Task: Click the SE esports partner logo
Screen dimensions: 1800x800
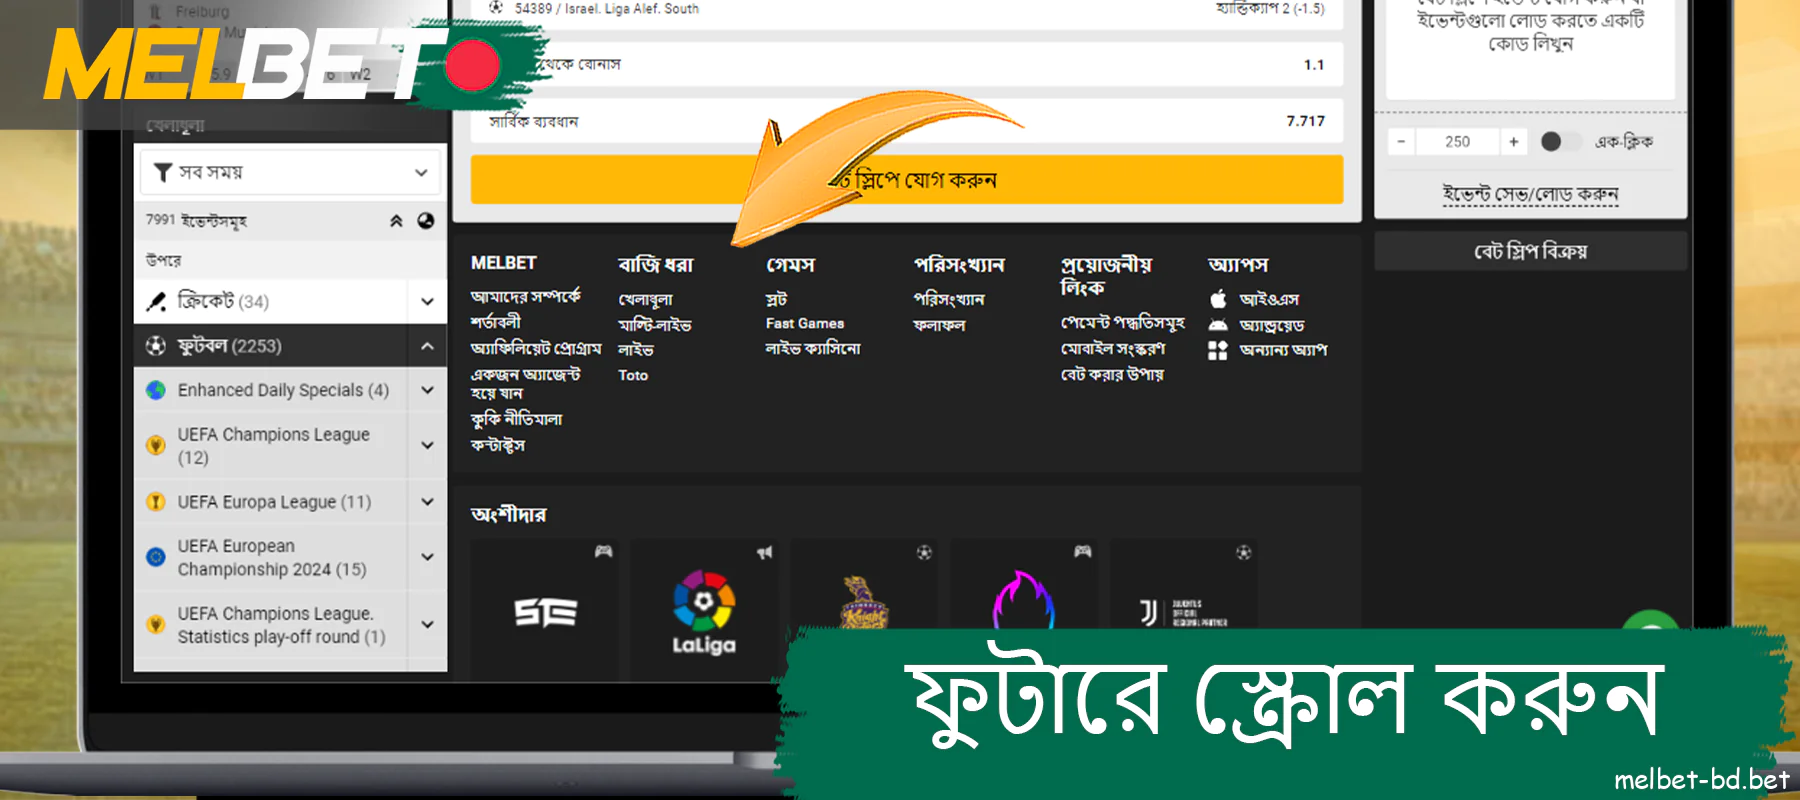Action: (x=546, y=612)
